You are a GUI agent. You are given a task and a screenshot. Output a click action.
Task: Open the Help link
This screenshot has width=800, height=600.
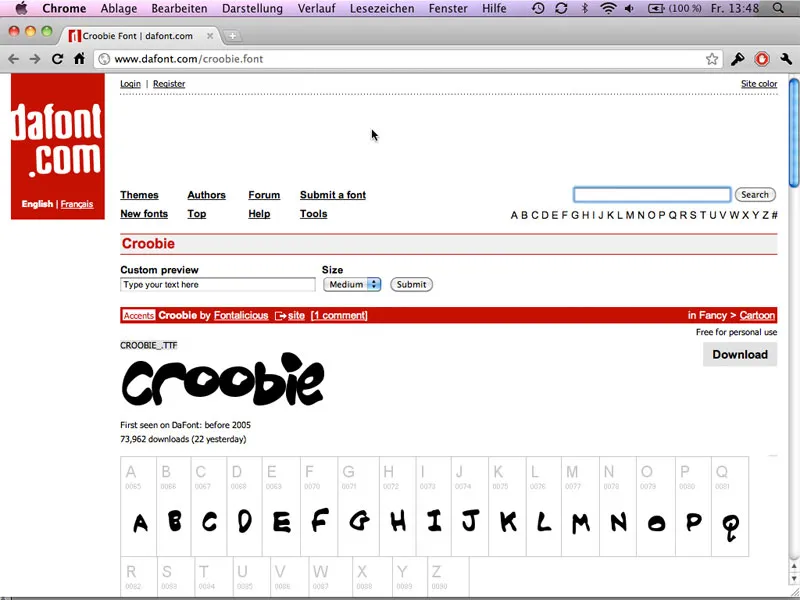click(x=259, y=214)
